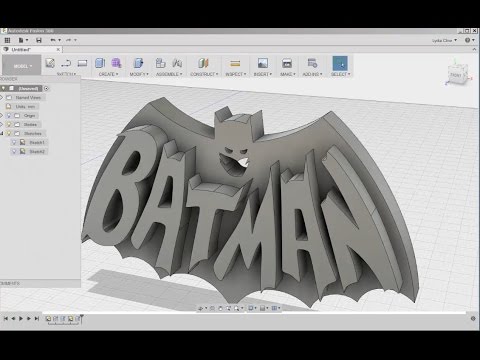This screenshot has height=360, width=480.
Task: Show Sketch1 with its light bulb
Action: click(14, 142)
